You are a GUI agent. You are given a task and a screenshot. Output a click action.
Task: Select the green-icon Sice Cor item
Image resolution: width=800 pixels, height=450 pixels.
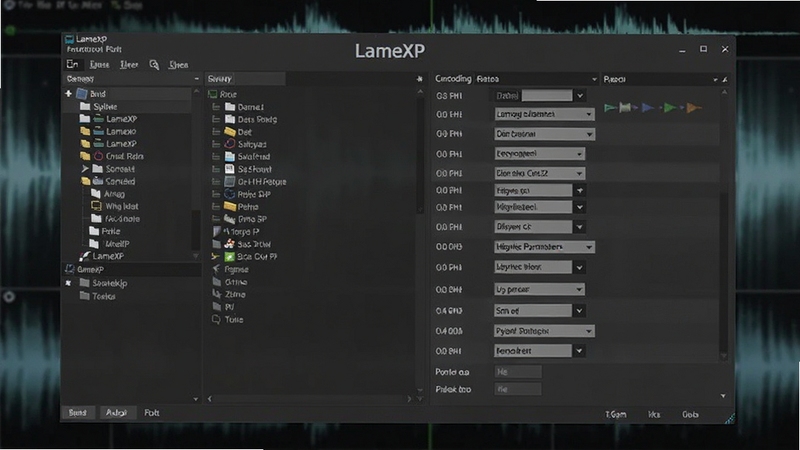click(251, 257)
